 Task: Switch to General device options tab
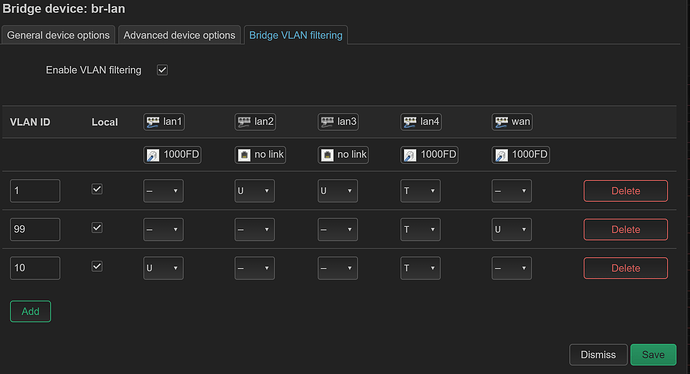58,35
